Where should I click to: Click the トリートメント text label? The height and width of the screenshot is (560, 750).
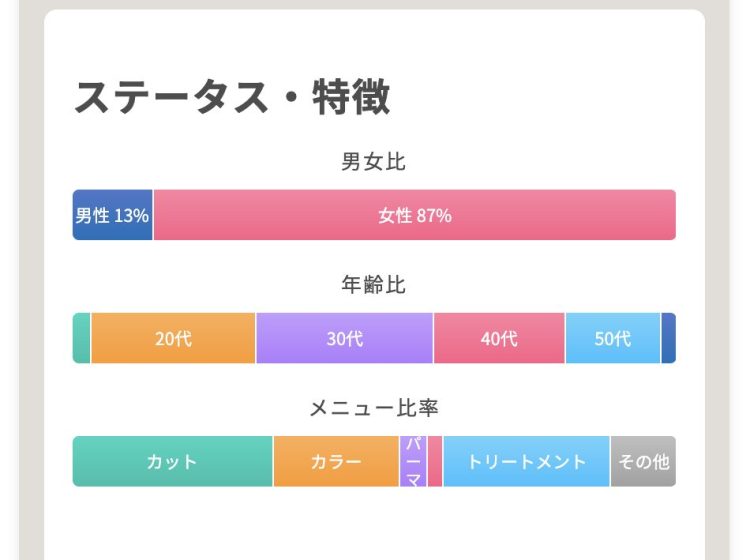[x=526, y=461]
